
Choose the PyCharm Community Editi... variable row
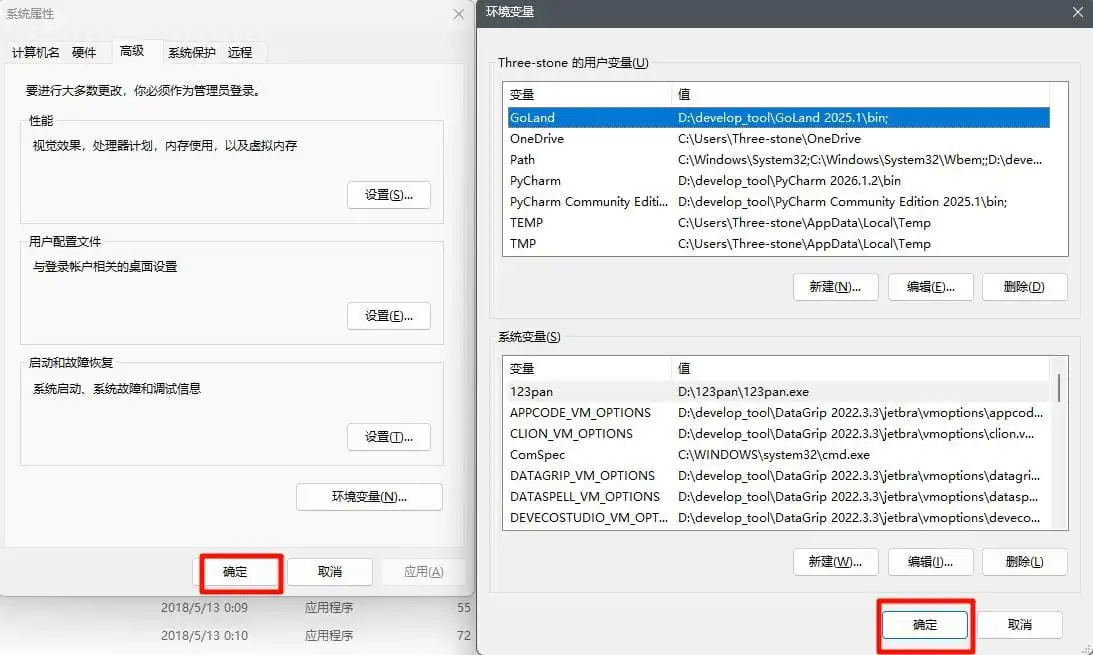(779, 201)
